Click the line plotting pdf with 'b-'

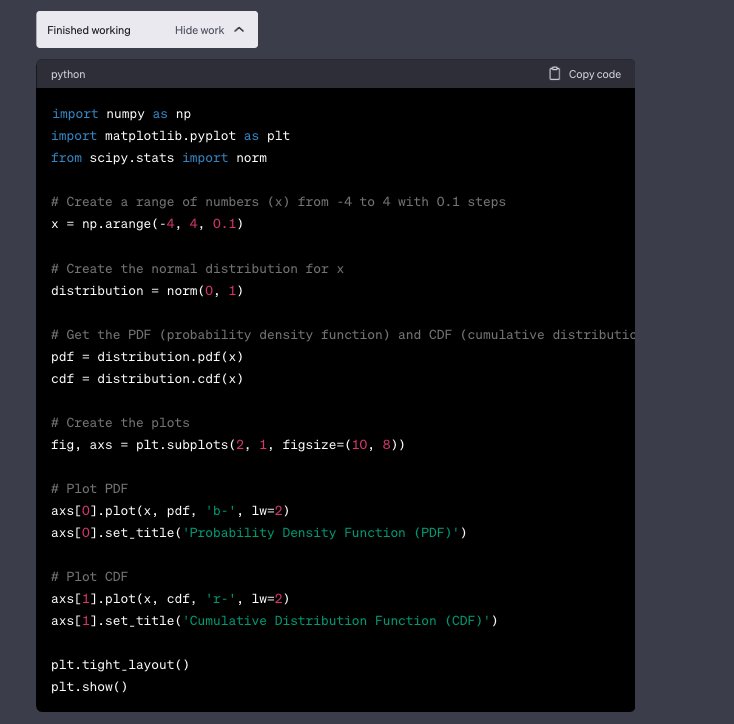tap(170, 511)
